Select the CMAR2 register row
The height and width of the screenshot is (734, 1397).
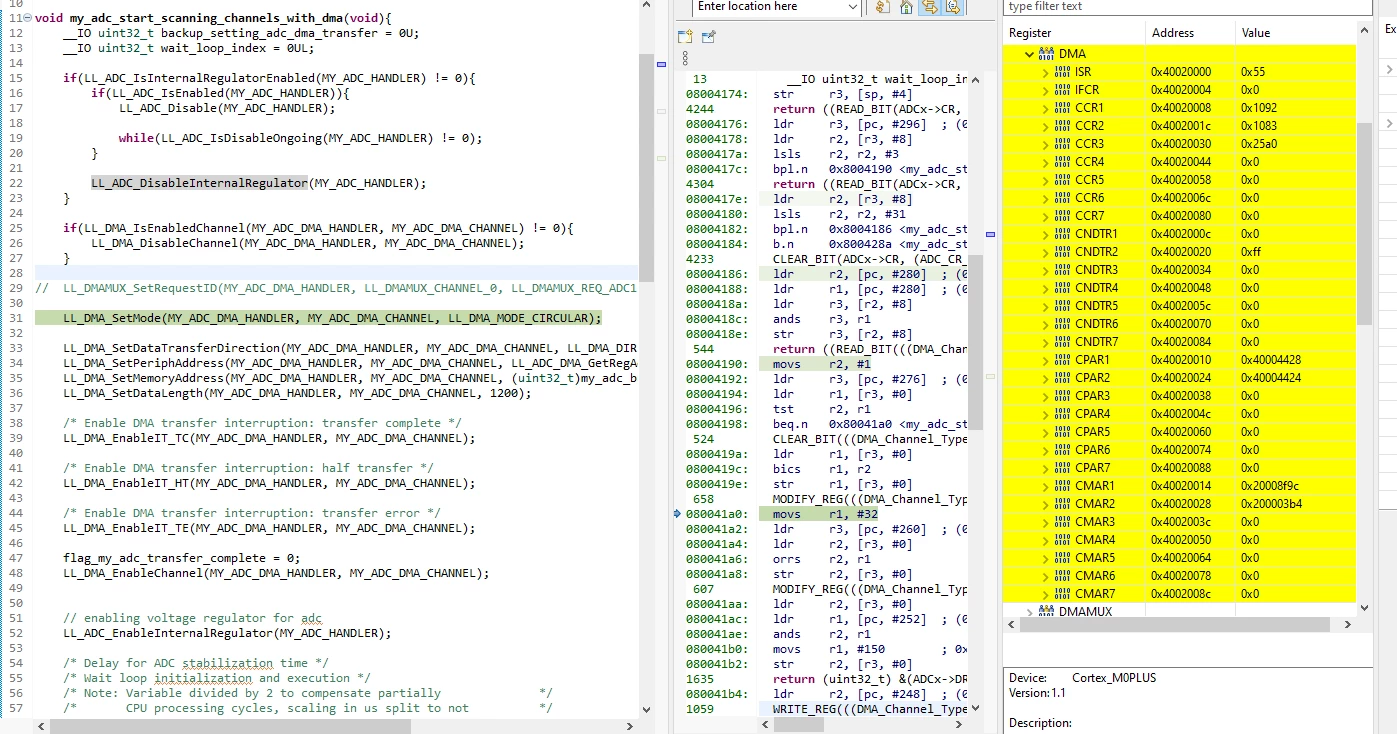click(x=1179, y=504)
